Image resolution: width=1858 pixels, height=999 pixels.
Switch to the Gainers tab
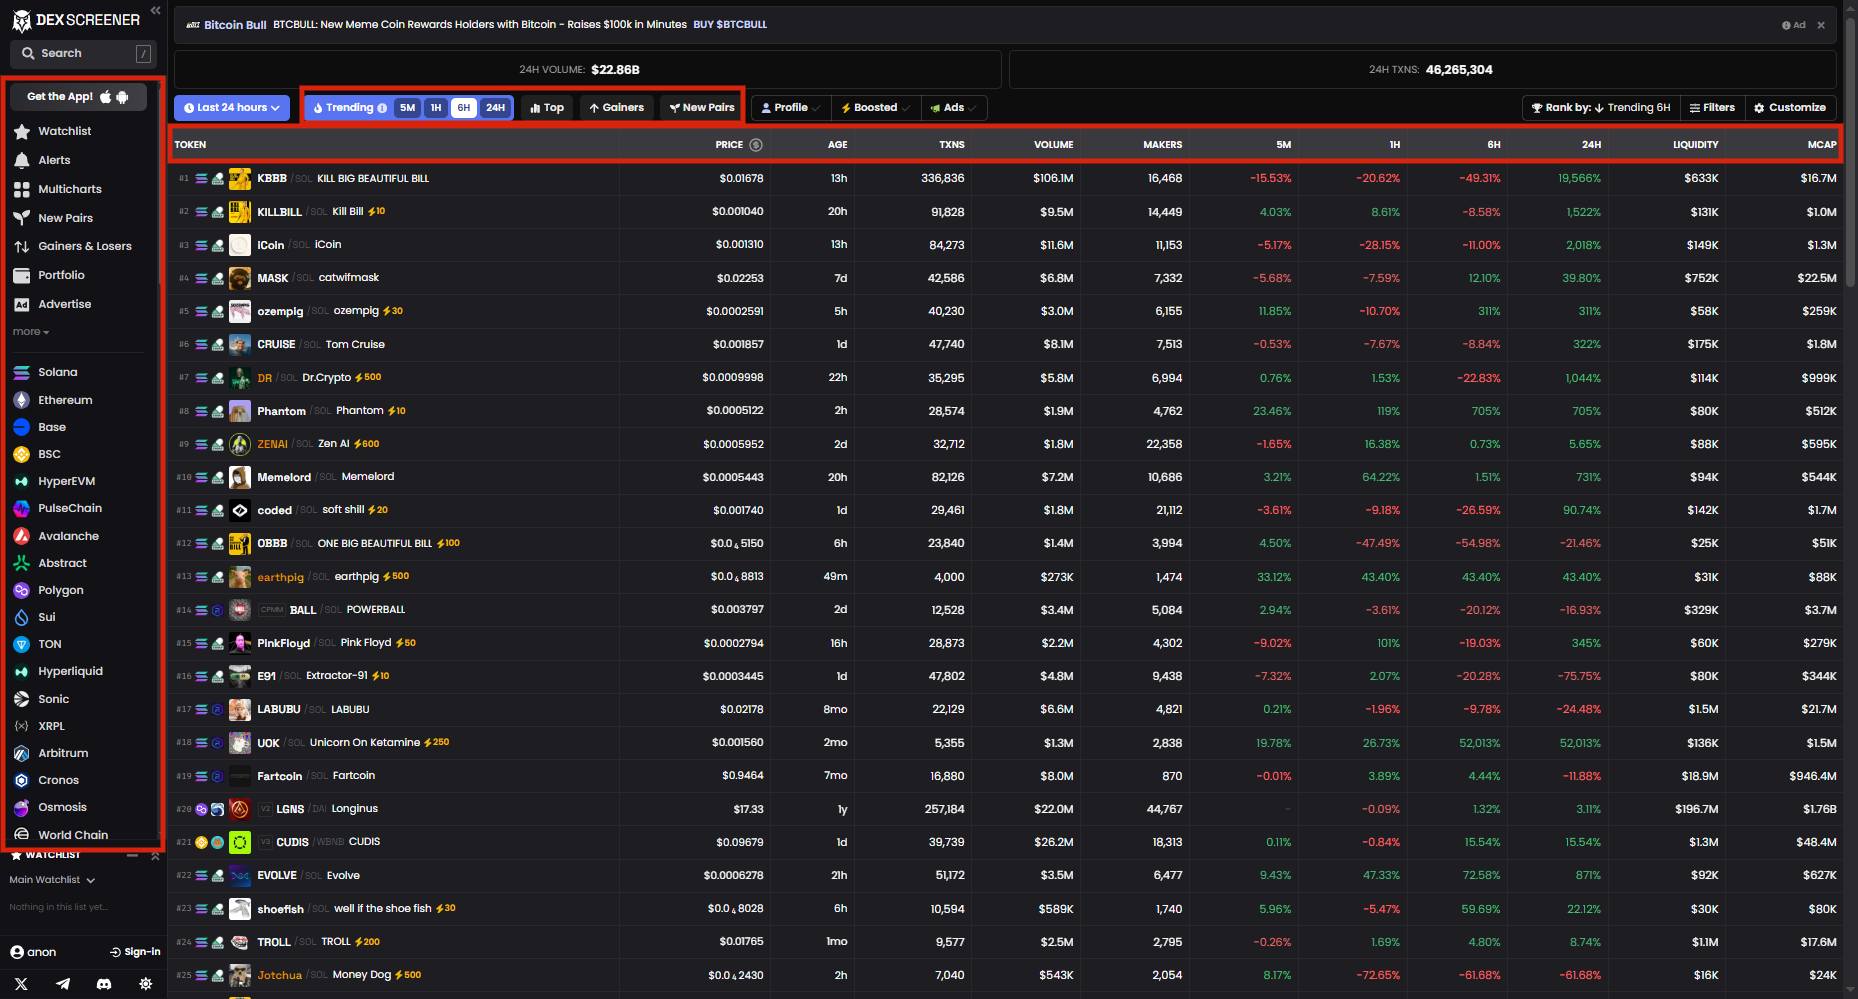point(616,108)
